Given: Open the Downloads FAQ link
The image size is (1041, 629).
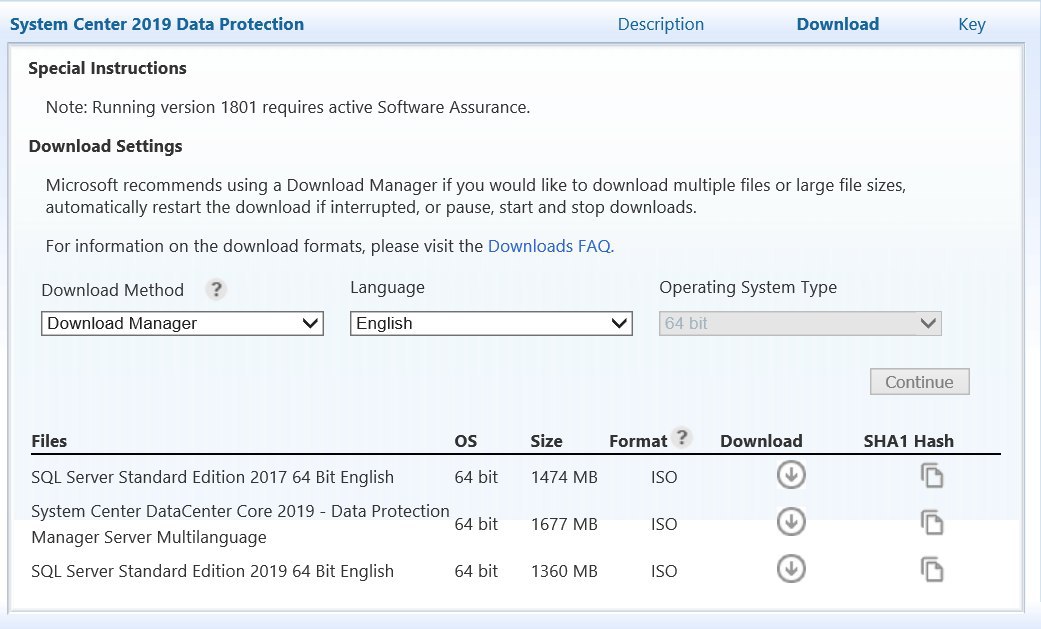Looking at the screenshot, I should (x=550, y=246).
